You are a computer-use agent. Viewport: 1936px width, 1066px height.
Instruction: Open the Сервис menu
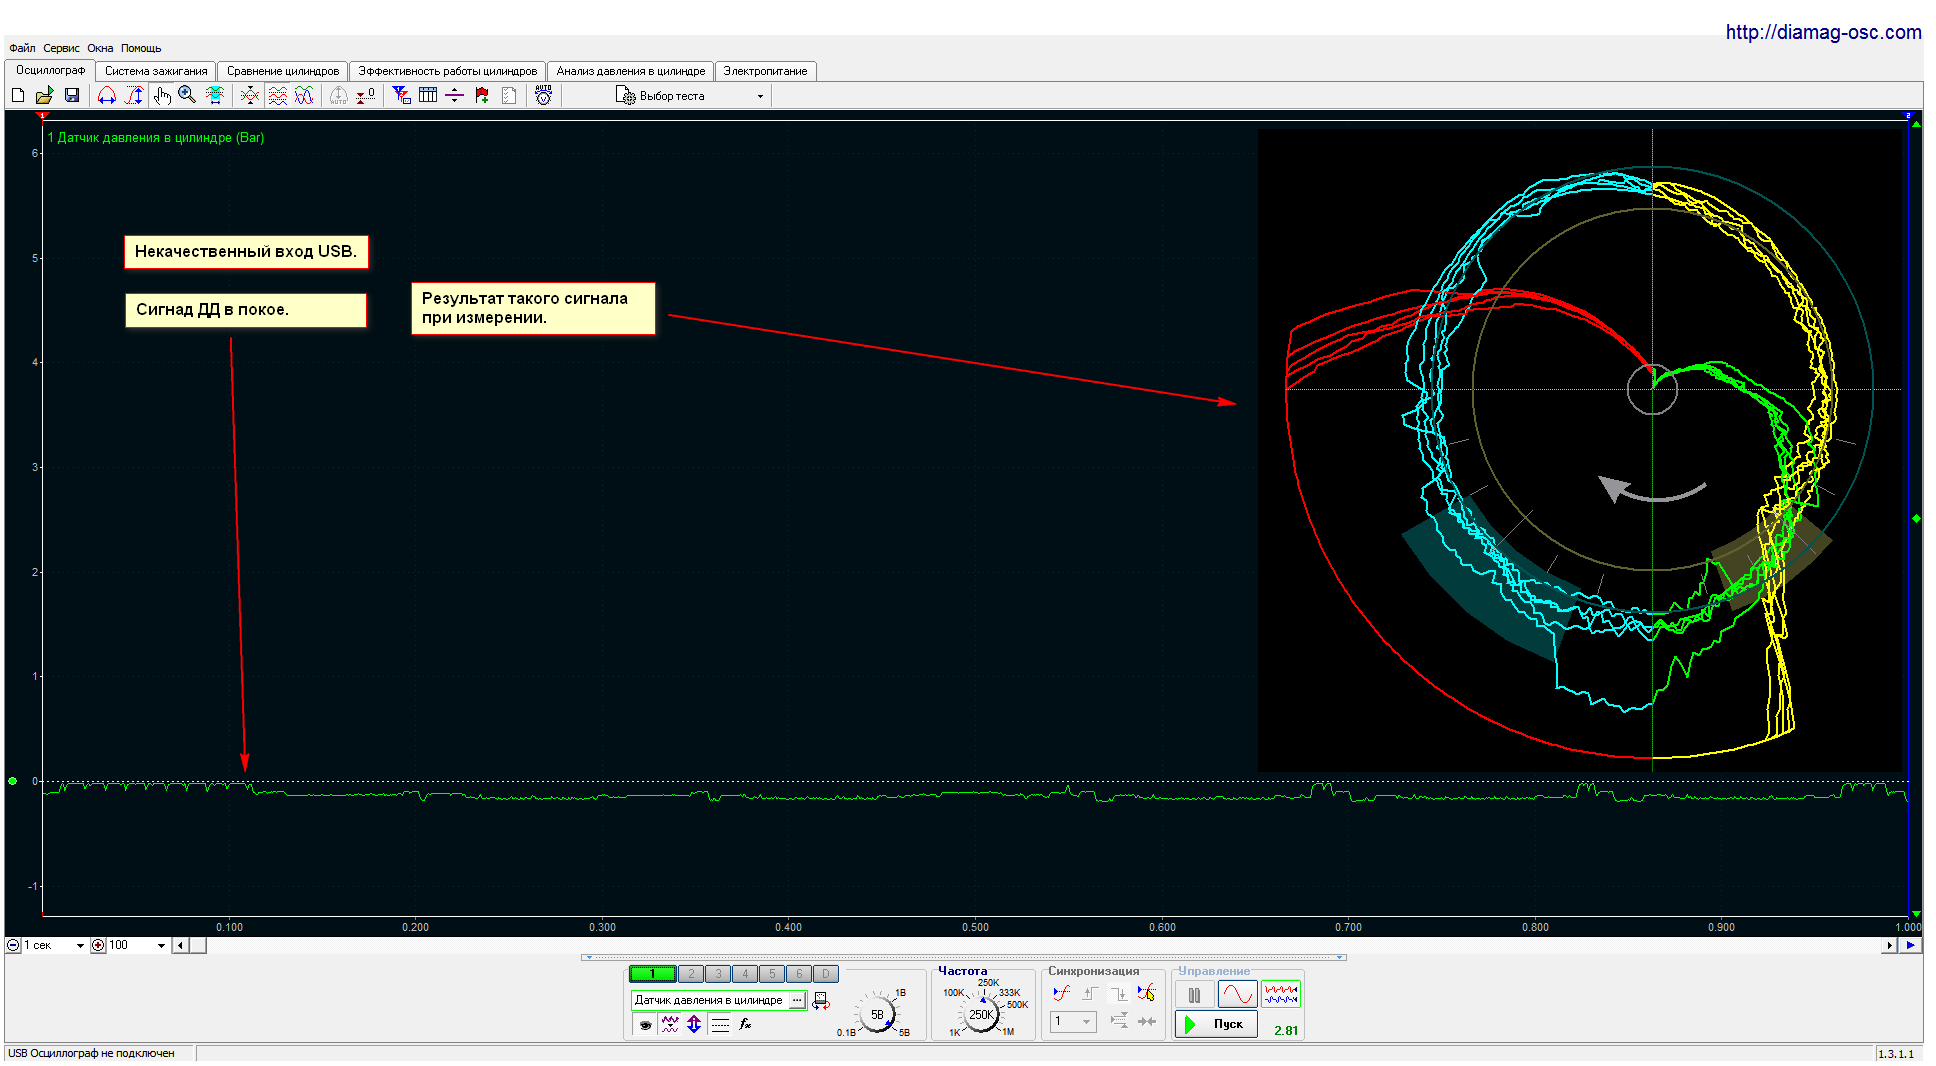coord(61,48)
